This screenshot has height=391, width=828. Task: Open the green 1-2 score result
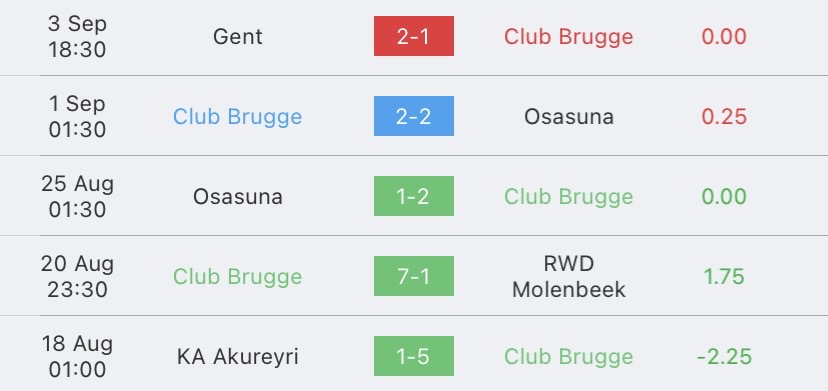point(413,196)
